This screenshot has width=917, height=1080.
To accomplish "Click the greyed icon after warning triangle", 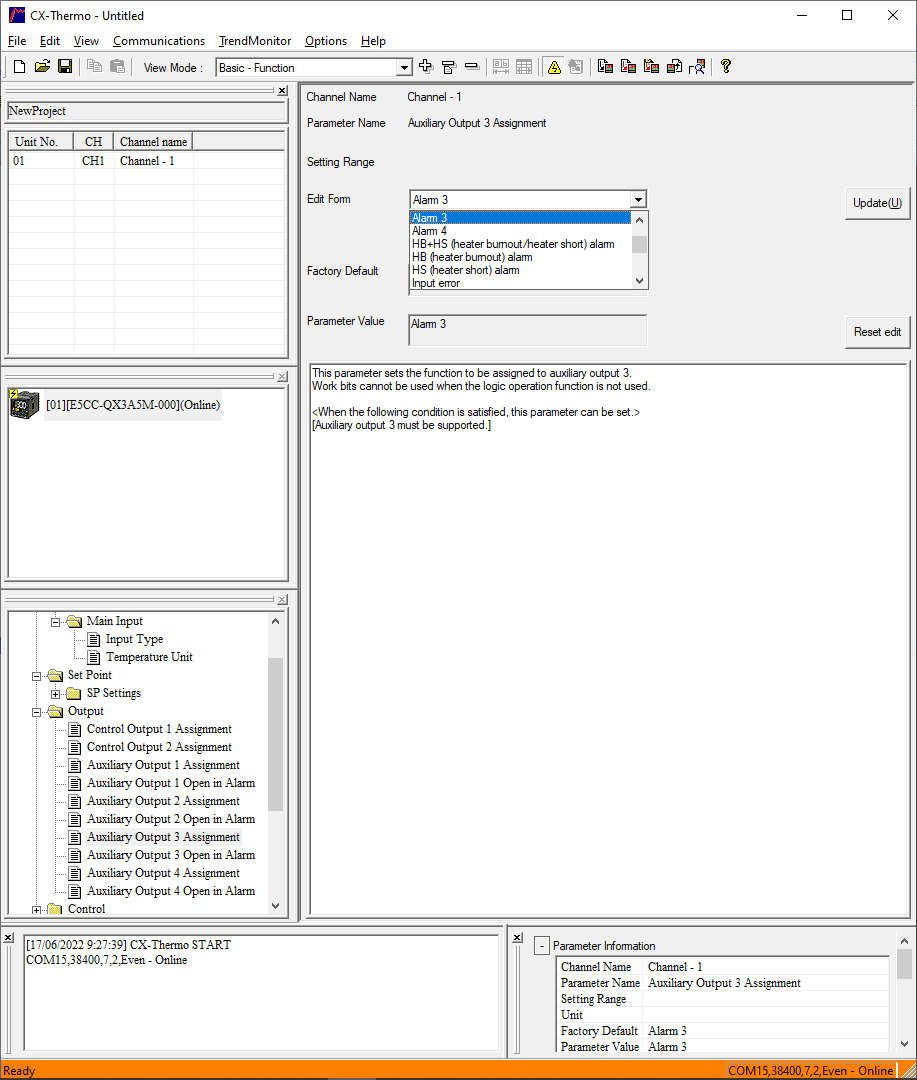I will [x=576, y=67].
